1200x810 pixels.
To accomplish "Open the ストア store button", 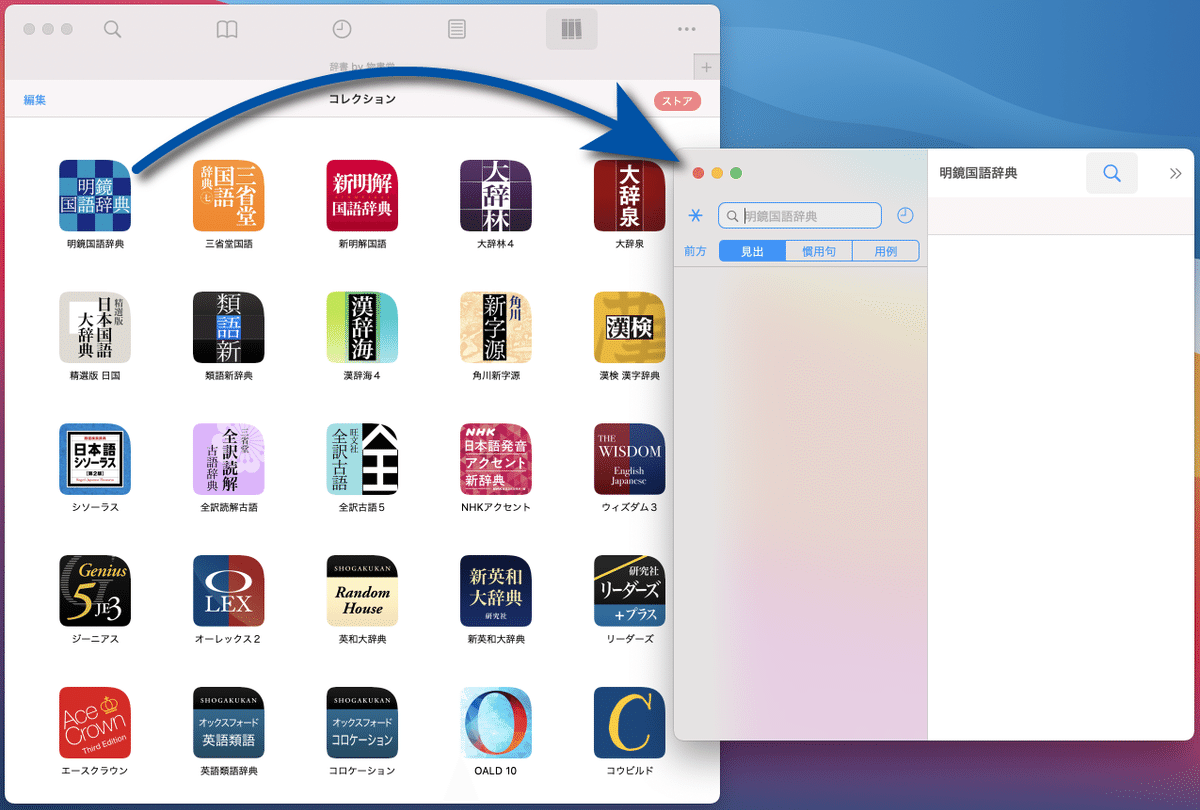I will coord(678,101).
